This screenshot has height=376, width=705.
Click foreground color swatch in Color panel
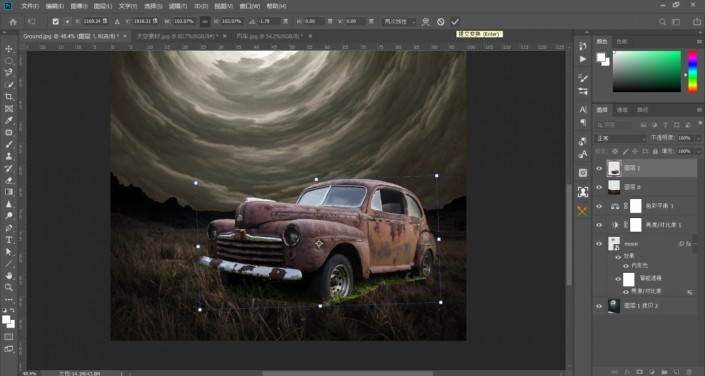coord(601,57)
